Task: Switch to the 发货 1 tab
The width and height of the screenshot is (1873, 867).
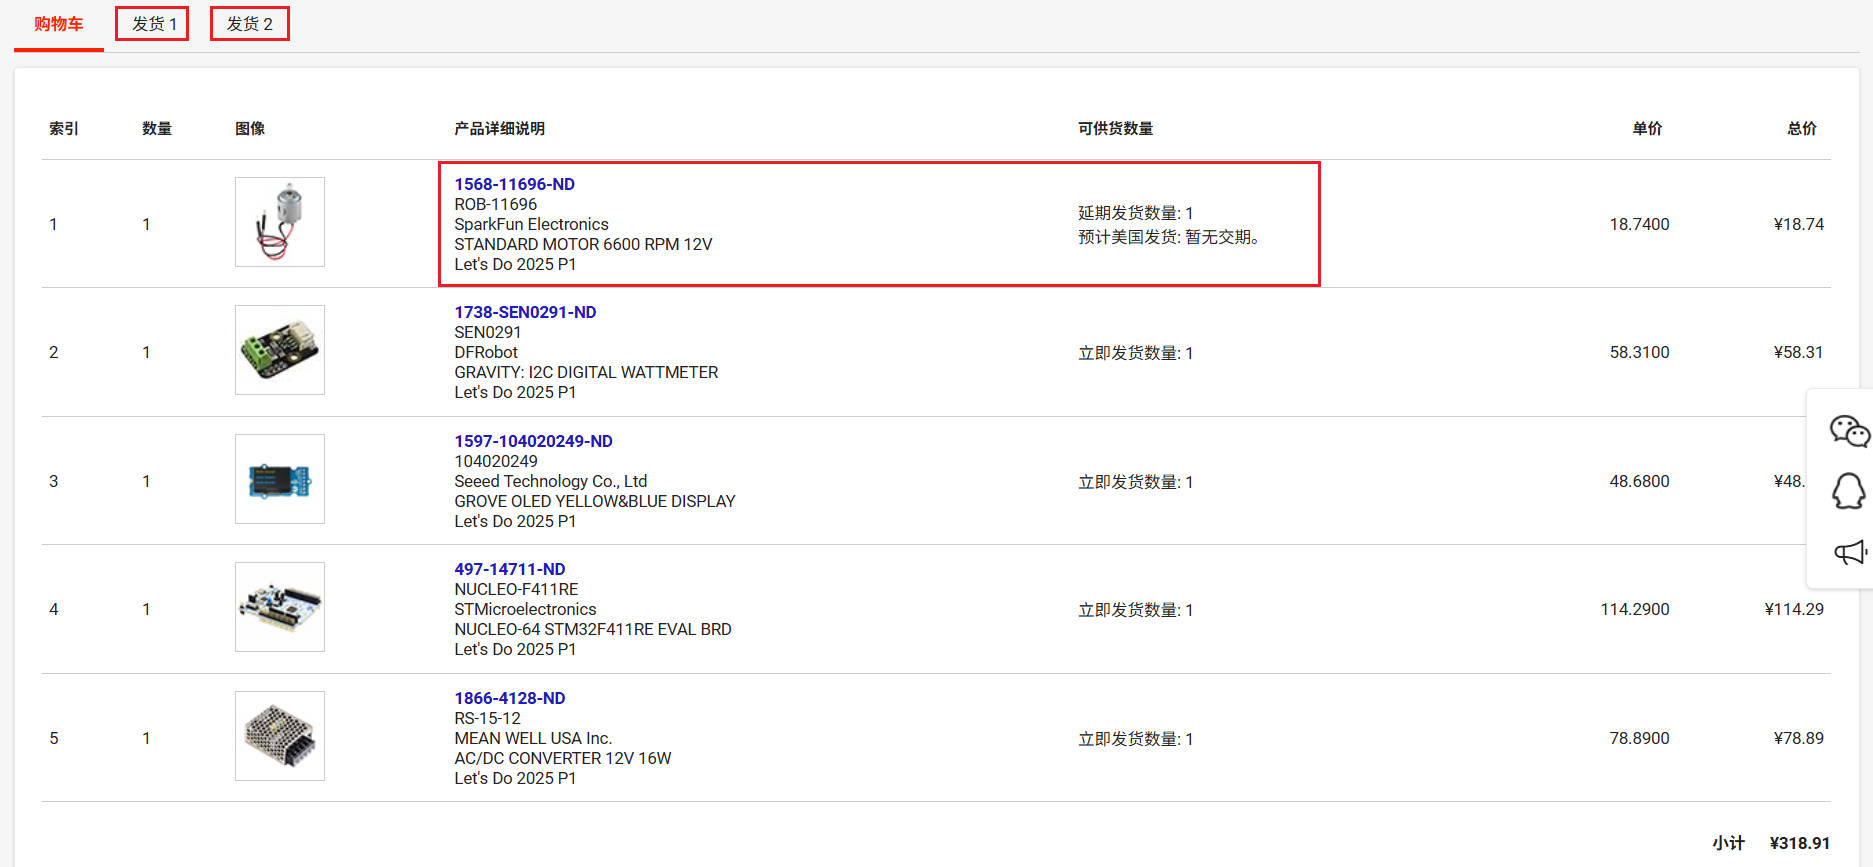Action: 152,24
